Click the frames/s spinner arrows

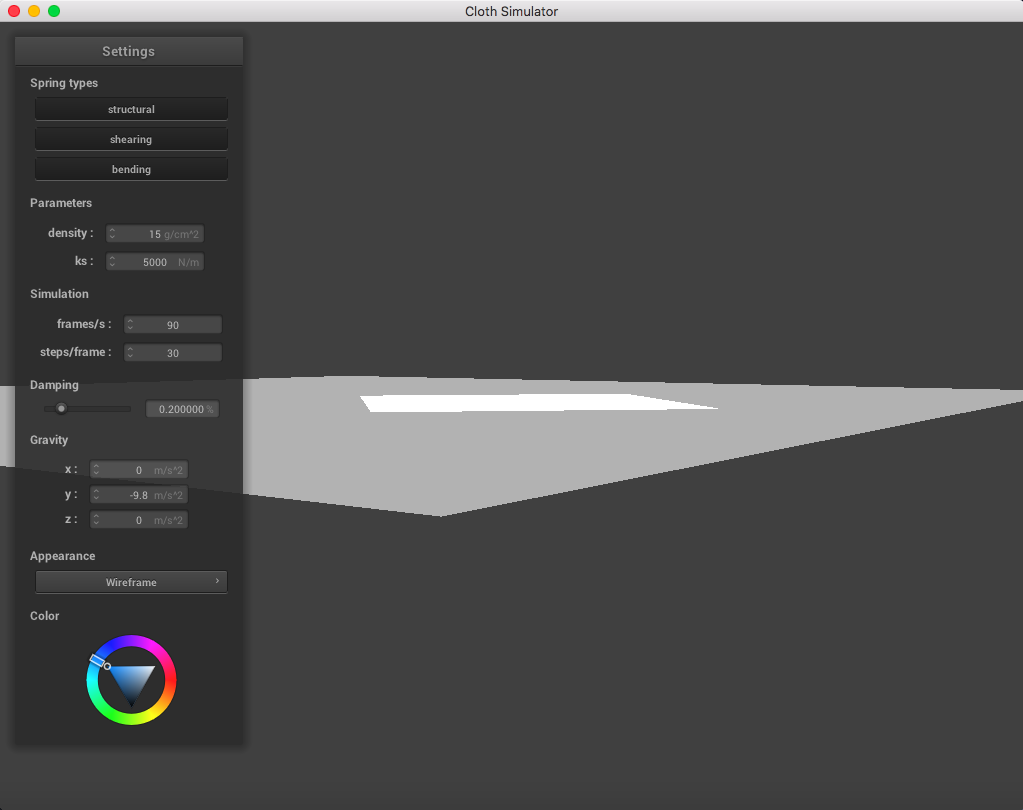[x=130, y=324]
